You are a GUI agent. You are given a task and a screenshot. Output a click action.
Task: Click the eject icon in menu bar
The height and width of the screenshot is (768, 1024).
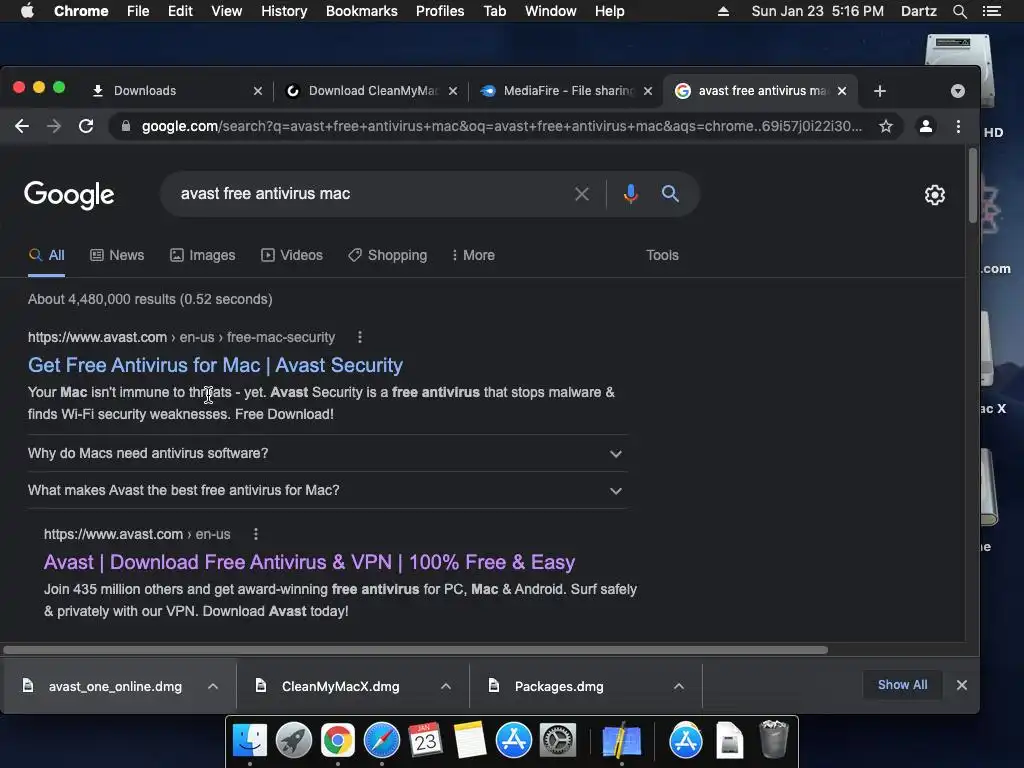(724, 11)
